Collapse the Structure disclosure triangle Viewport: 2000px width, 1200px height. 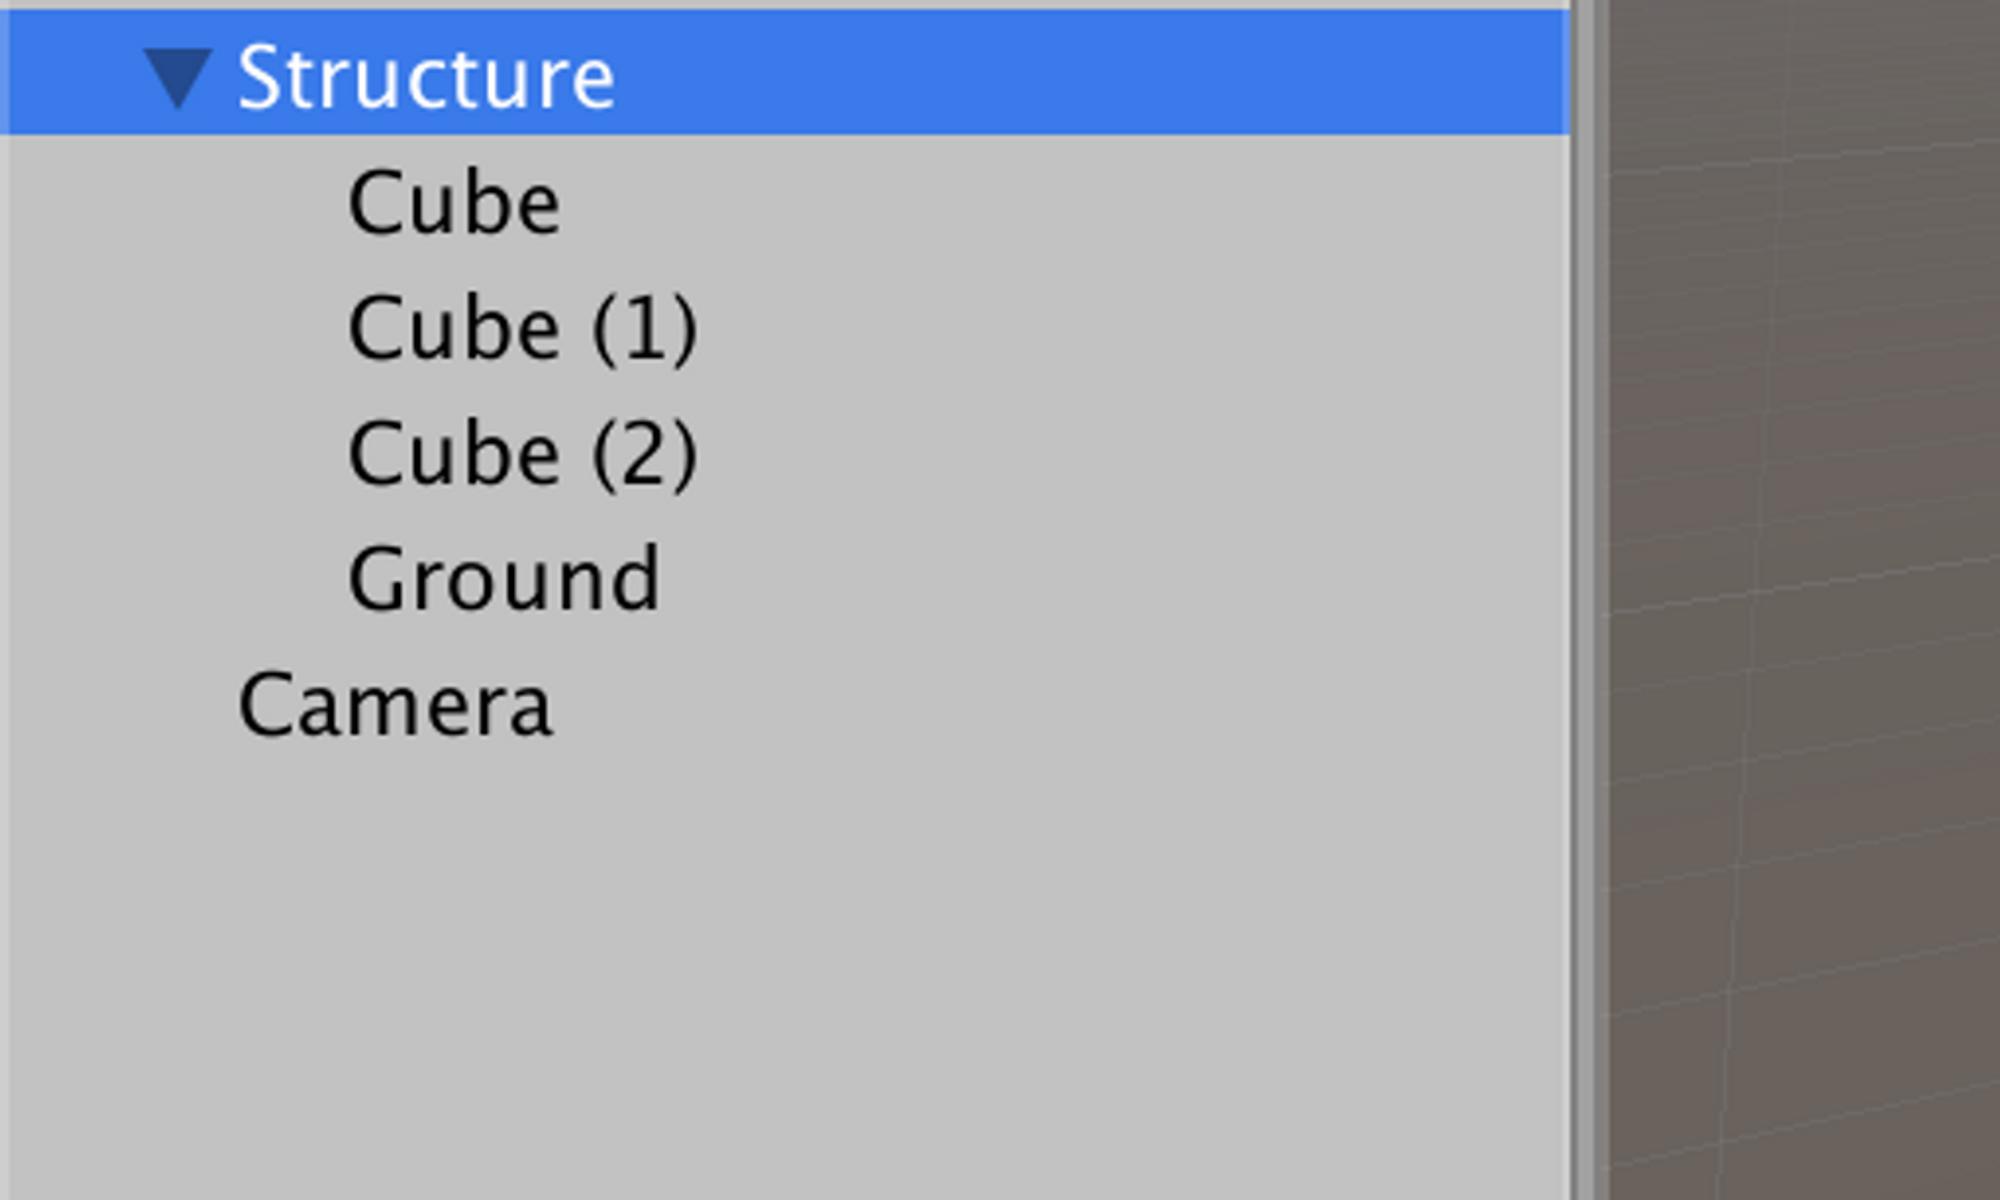point(177,77)
